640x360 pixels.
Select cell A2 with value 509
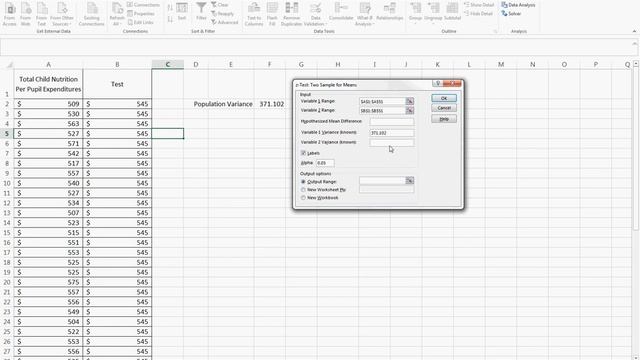pyautogui.click(x=48, y=104)
